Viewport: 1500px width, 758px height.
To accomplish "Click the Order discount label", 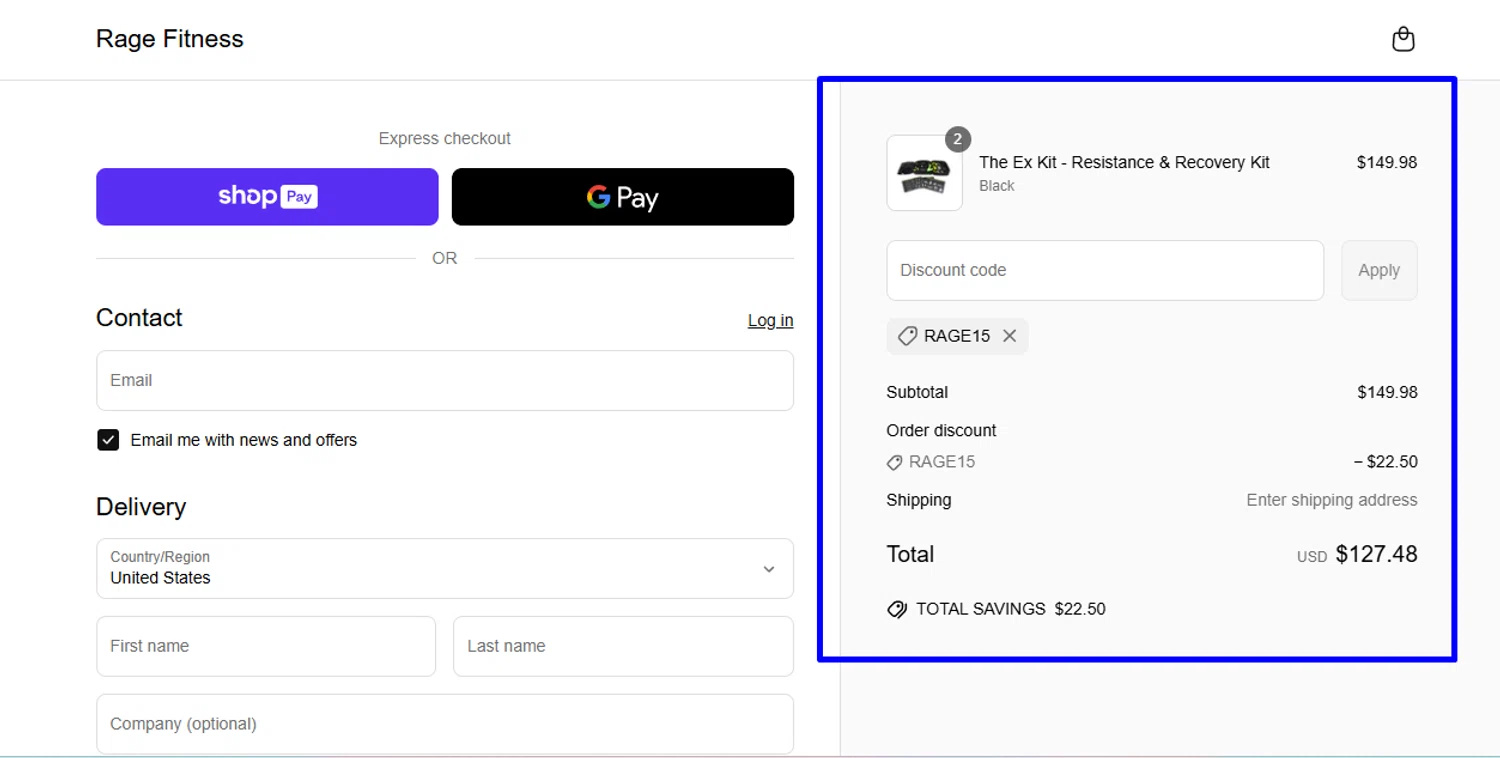I will tap(941, 431).
